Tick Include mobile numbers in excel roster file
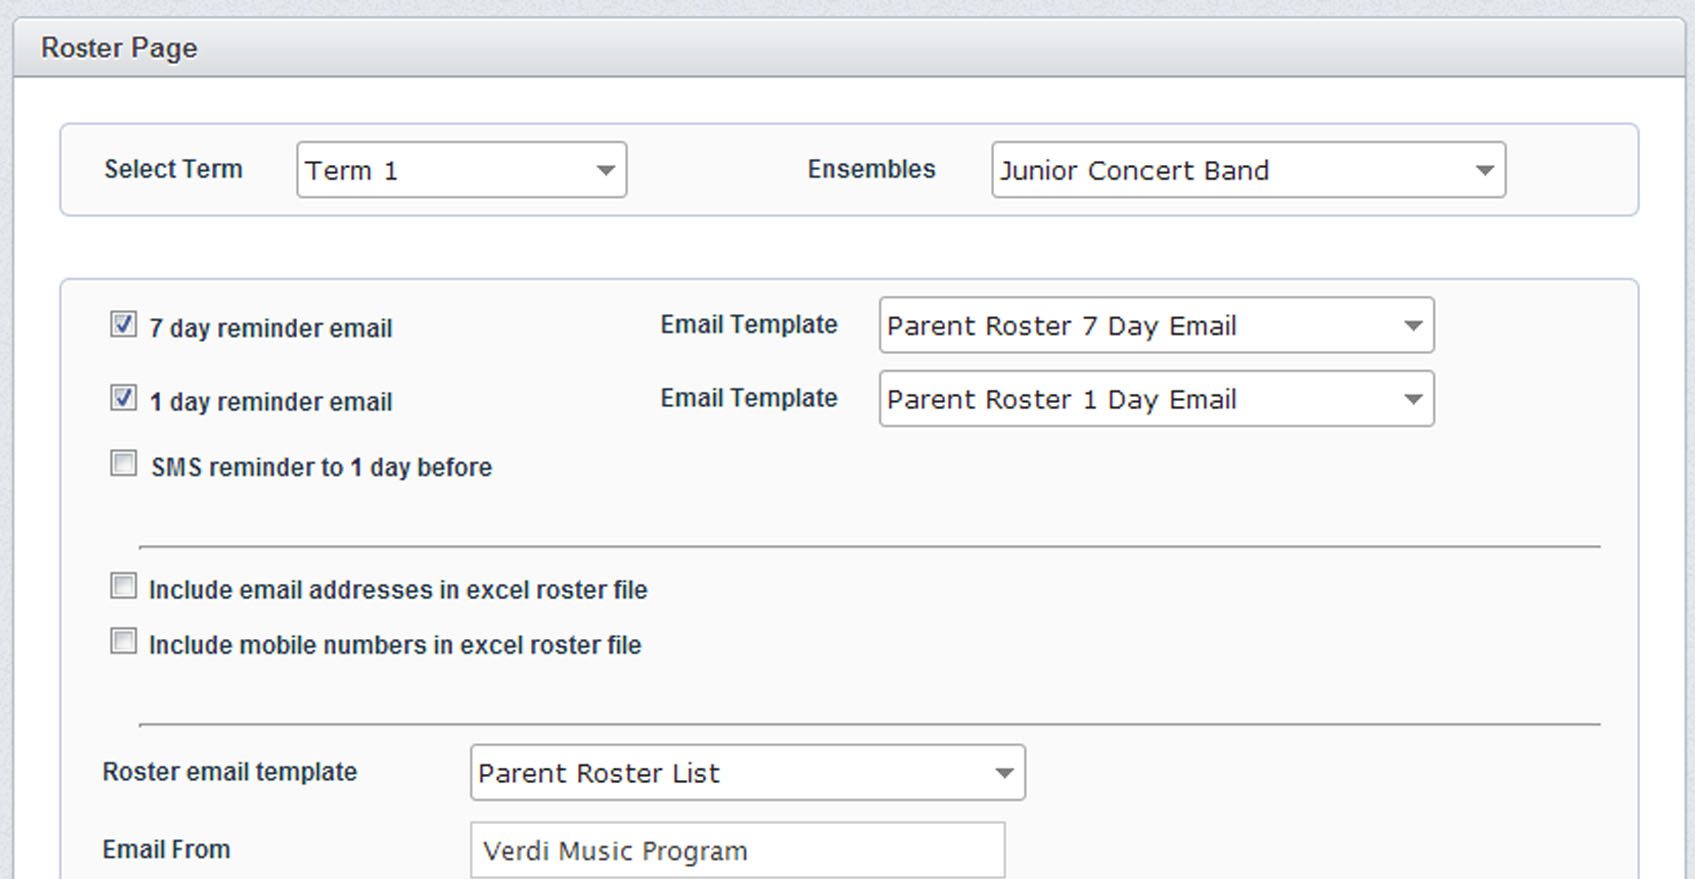1695x879 pixels. pyautogui.click(x=123, y=641)
